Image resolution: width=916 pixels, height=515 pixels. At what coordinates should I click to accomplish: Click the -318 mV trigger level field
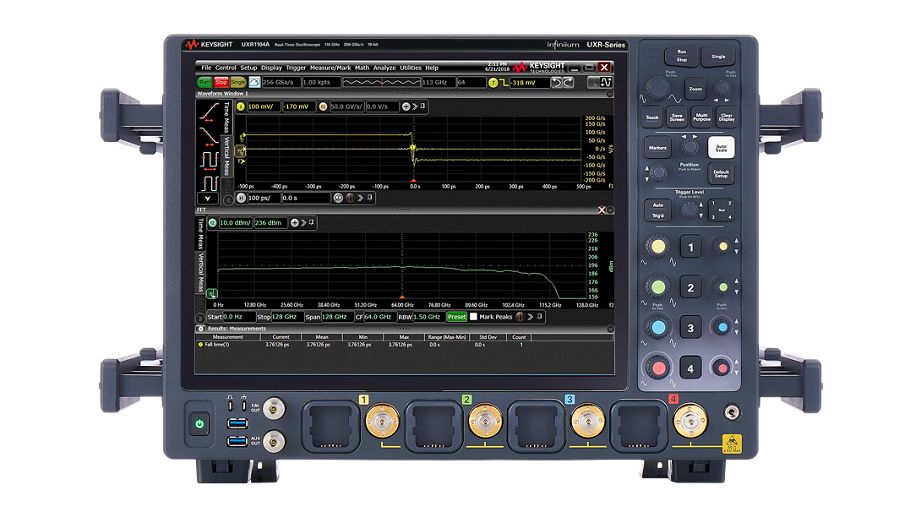coord(529,83)
